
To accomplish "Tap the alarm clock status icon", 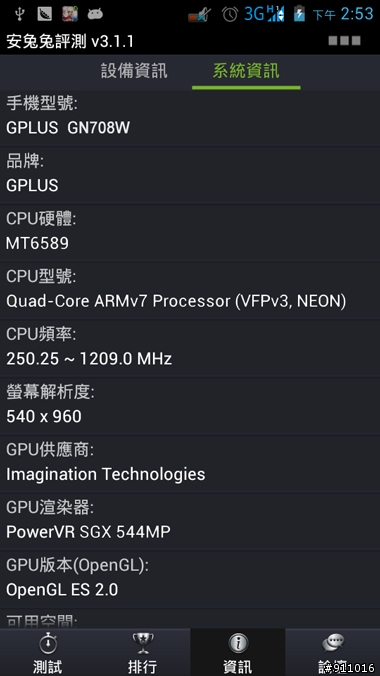I will pos(230,14).
